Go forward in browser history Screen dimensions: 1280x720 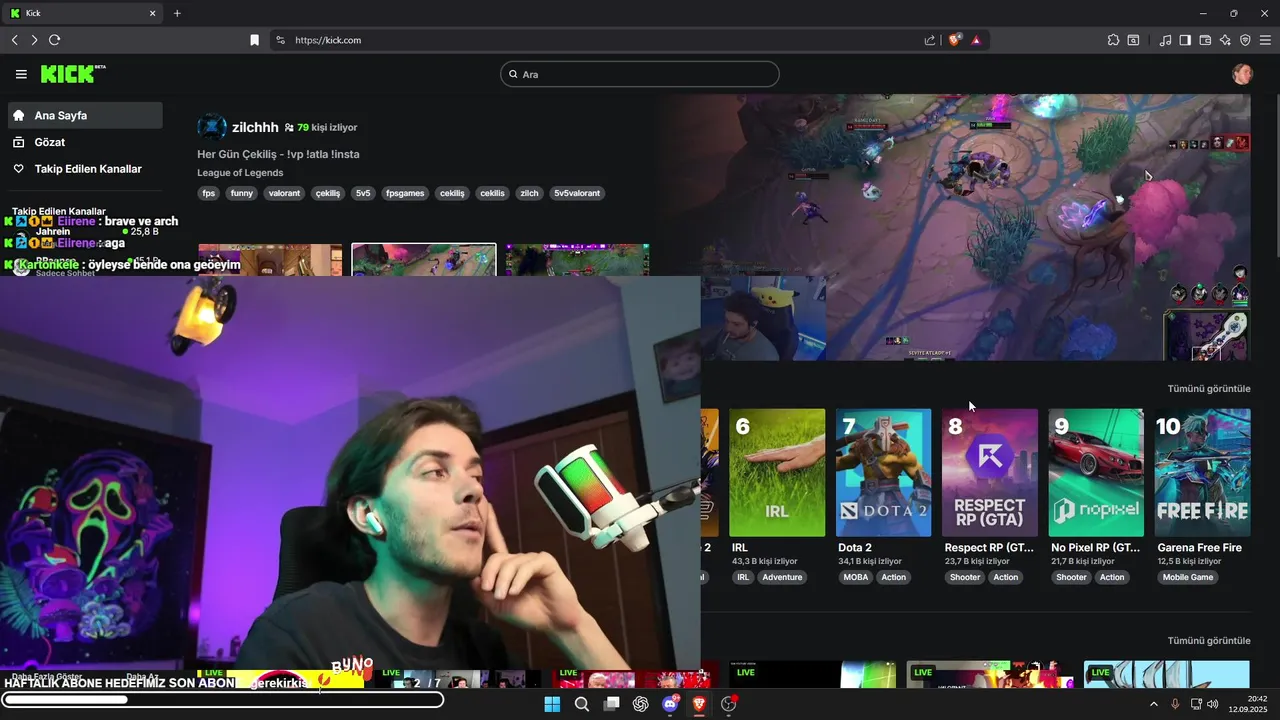[34, 40]
